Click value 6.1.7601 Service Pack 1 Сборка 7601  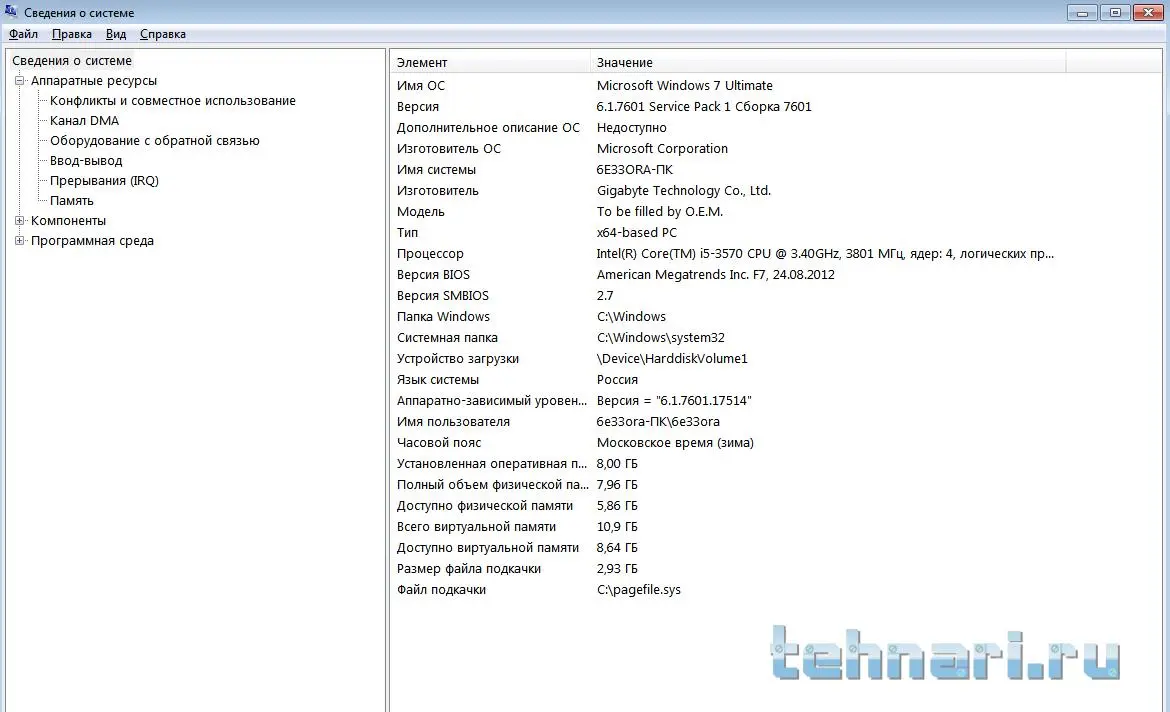pos(704,107)
